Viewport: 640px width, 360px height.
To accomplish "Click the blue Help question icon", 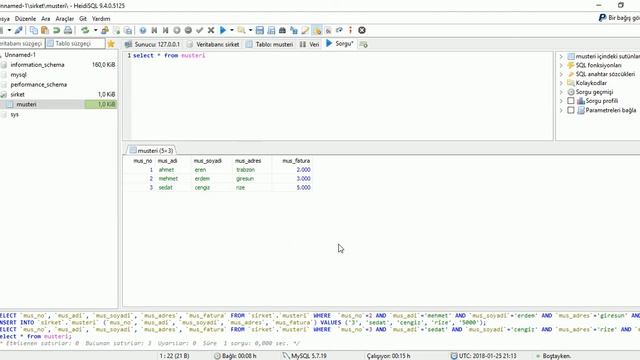I will (x=142, y=30).
